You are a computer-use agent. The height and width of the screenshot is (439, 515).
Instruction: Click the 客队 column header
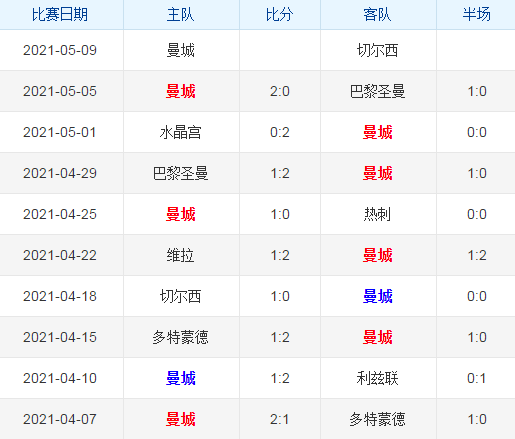(x=378, y=15)
